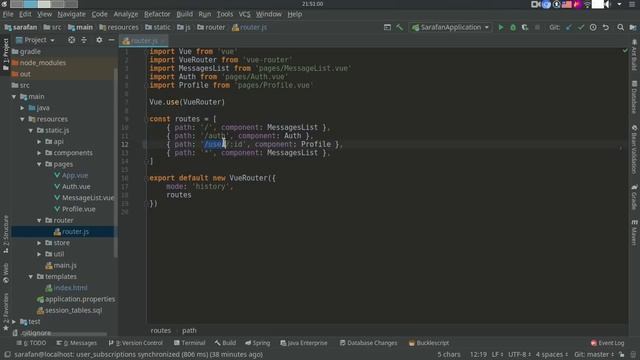This screenshot has width=640, height=360.
Task: Open Spring tool window
Action: coord(258,343)
